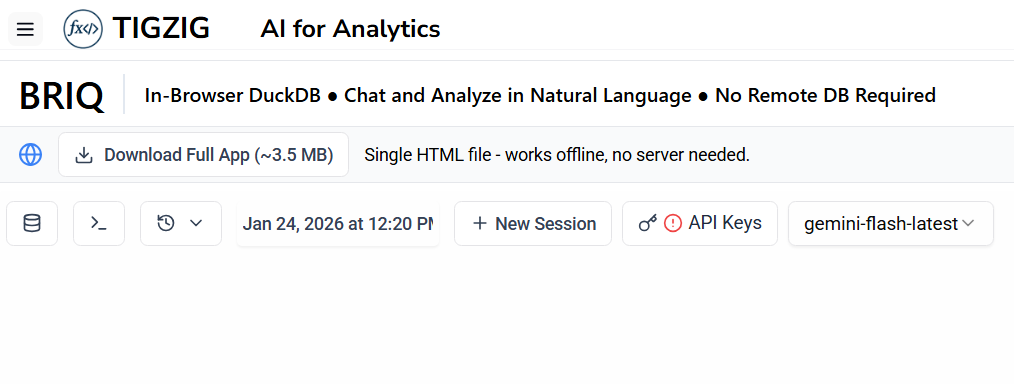Click the key icon on API Keys

pos(647,224)
